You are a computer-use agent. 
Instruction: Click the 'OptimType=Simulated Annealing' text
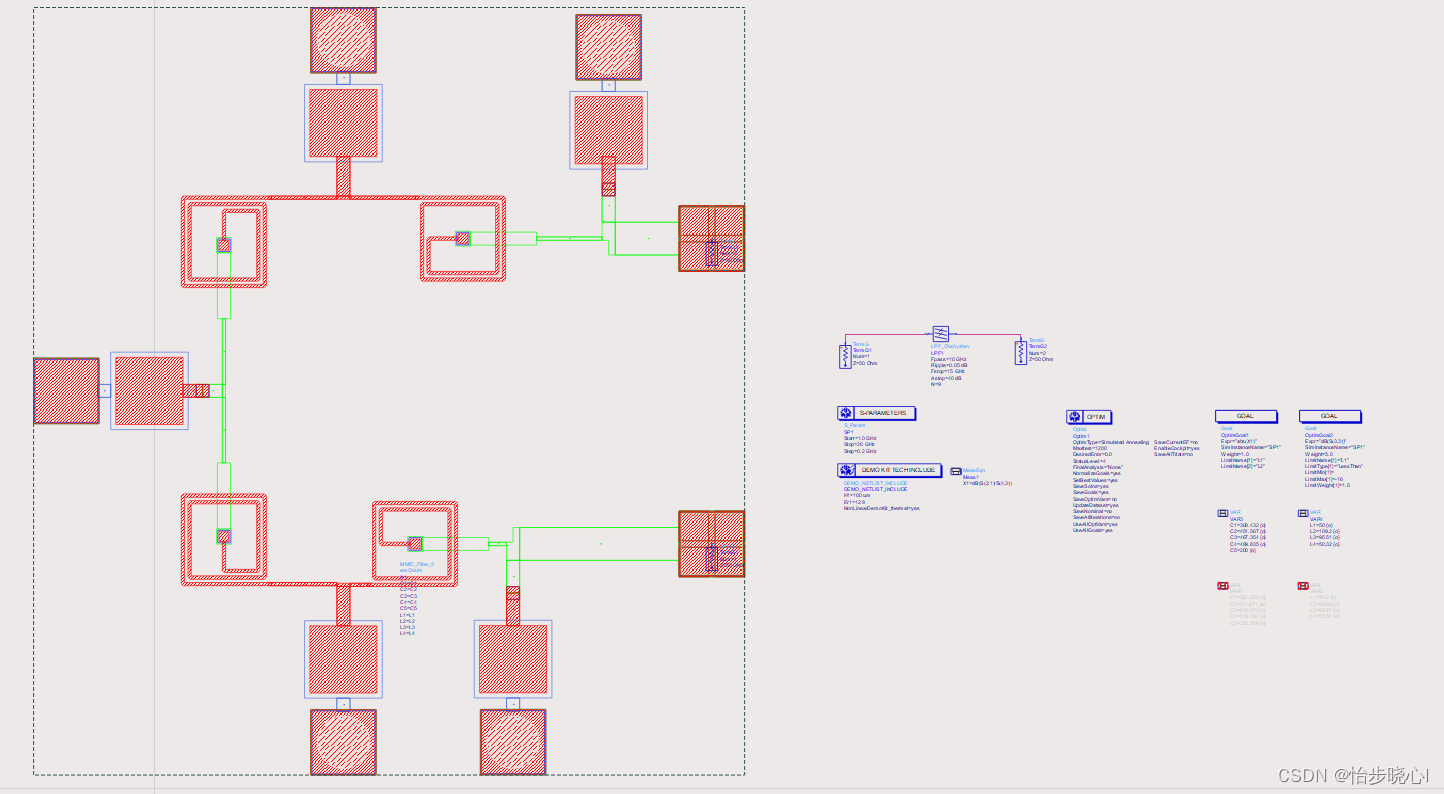(1111, 442)
